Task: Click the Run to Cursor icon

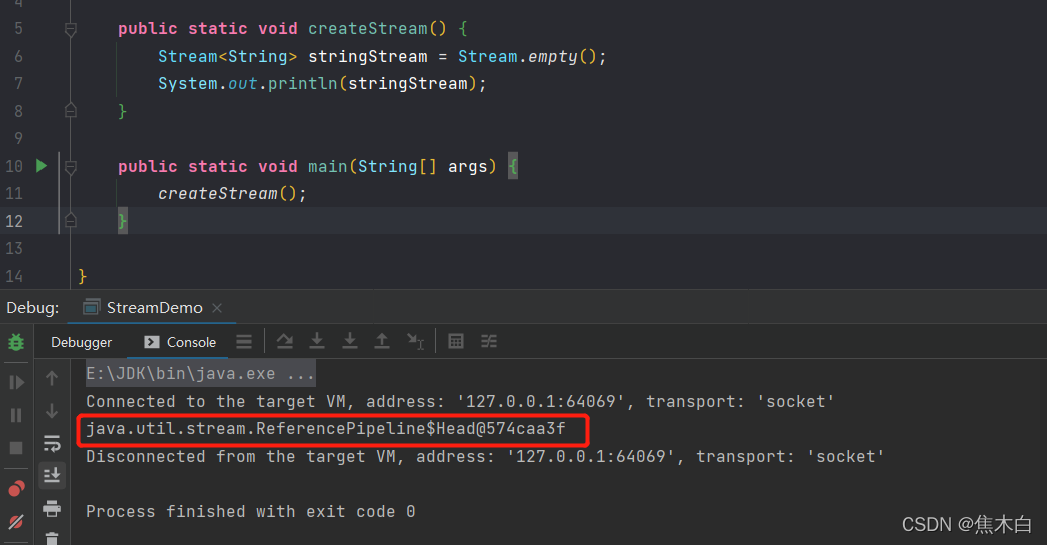Action: coord(415,342)
